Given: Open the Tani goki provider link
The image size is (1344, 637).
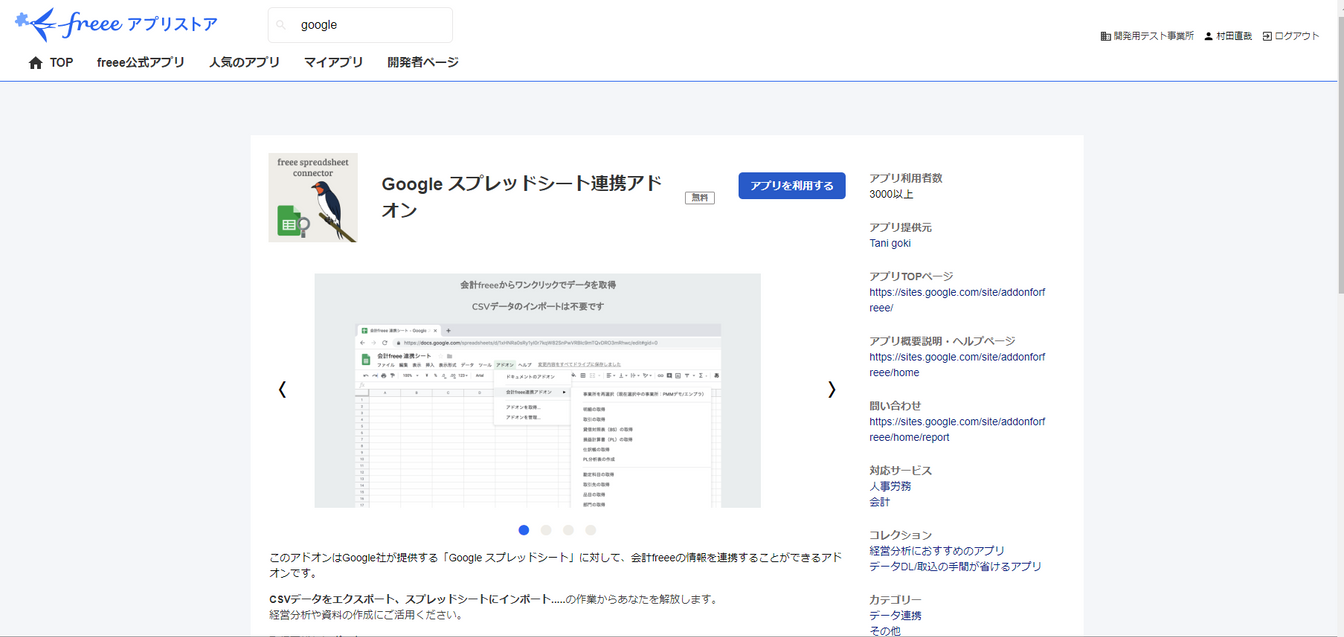Looking at the screenshot, I should [x=890, y=243].
